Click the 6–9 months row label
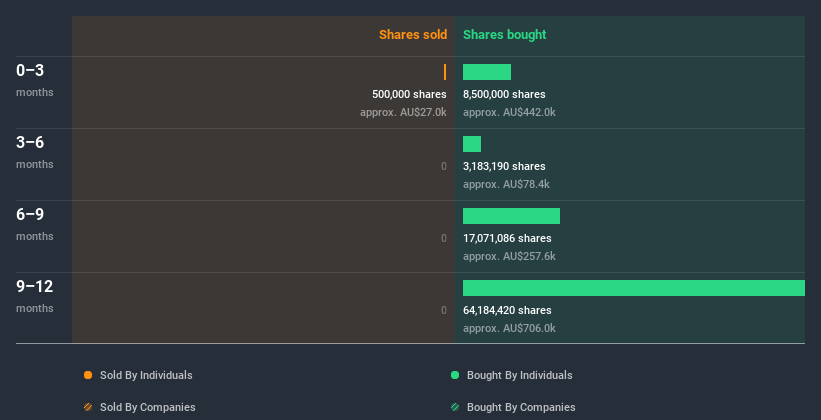Viewport: 821px width, 420px height. tap(35, 224)
